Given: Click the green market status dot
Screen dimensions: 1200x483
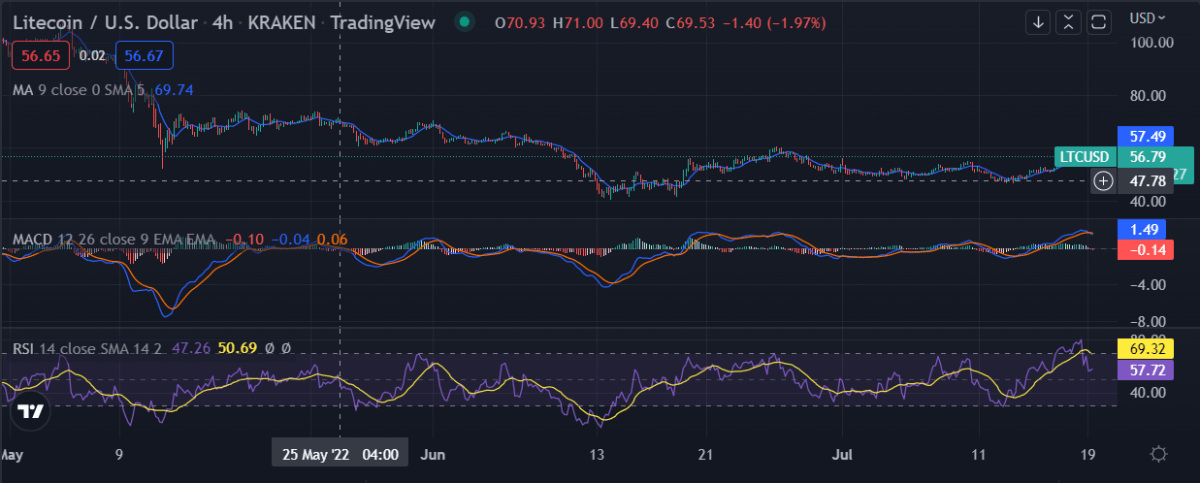Looking at the screenshot, I should coord(463,20).
